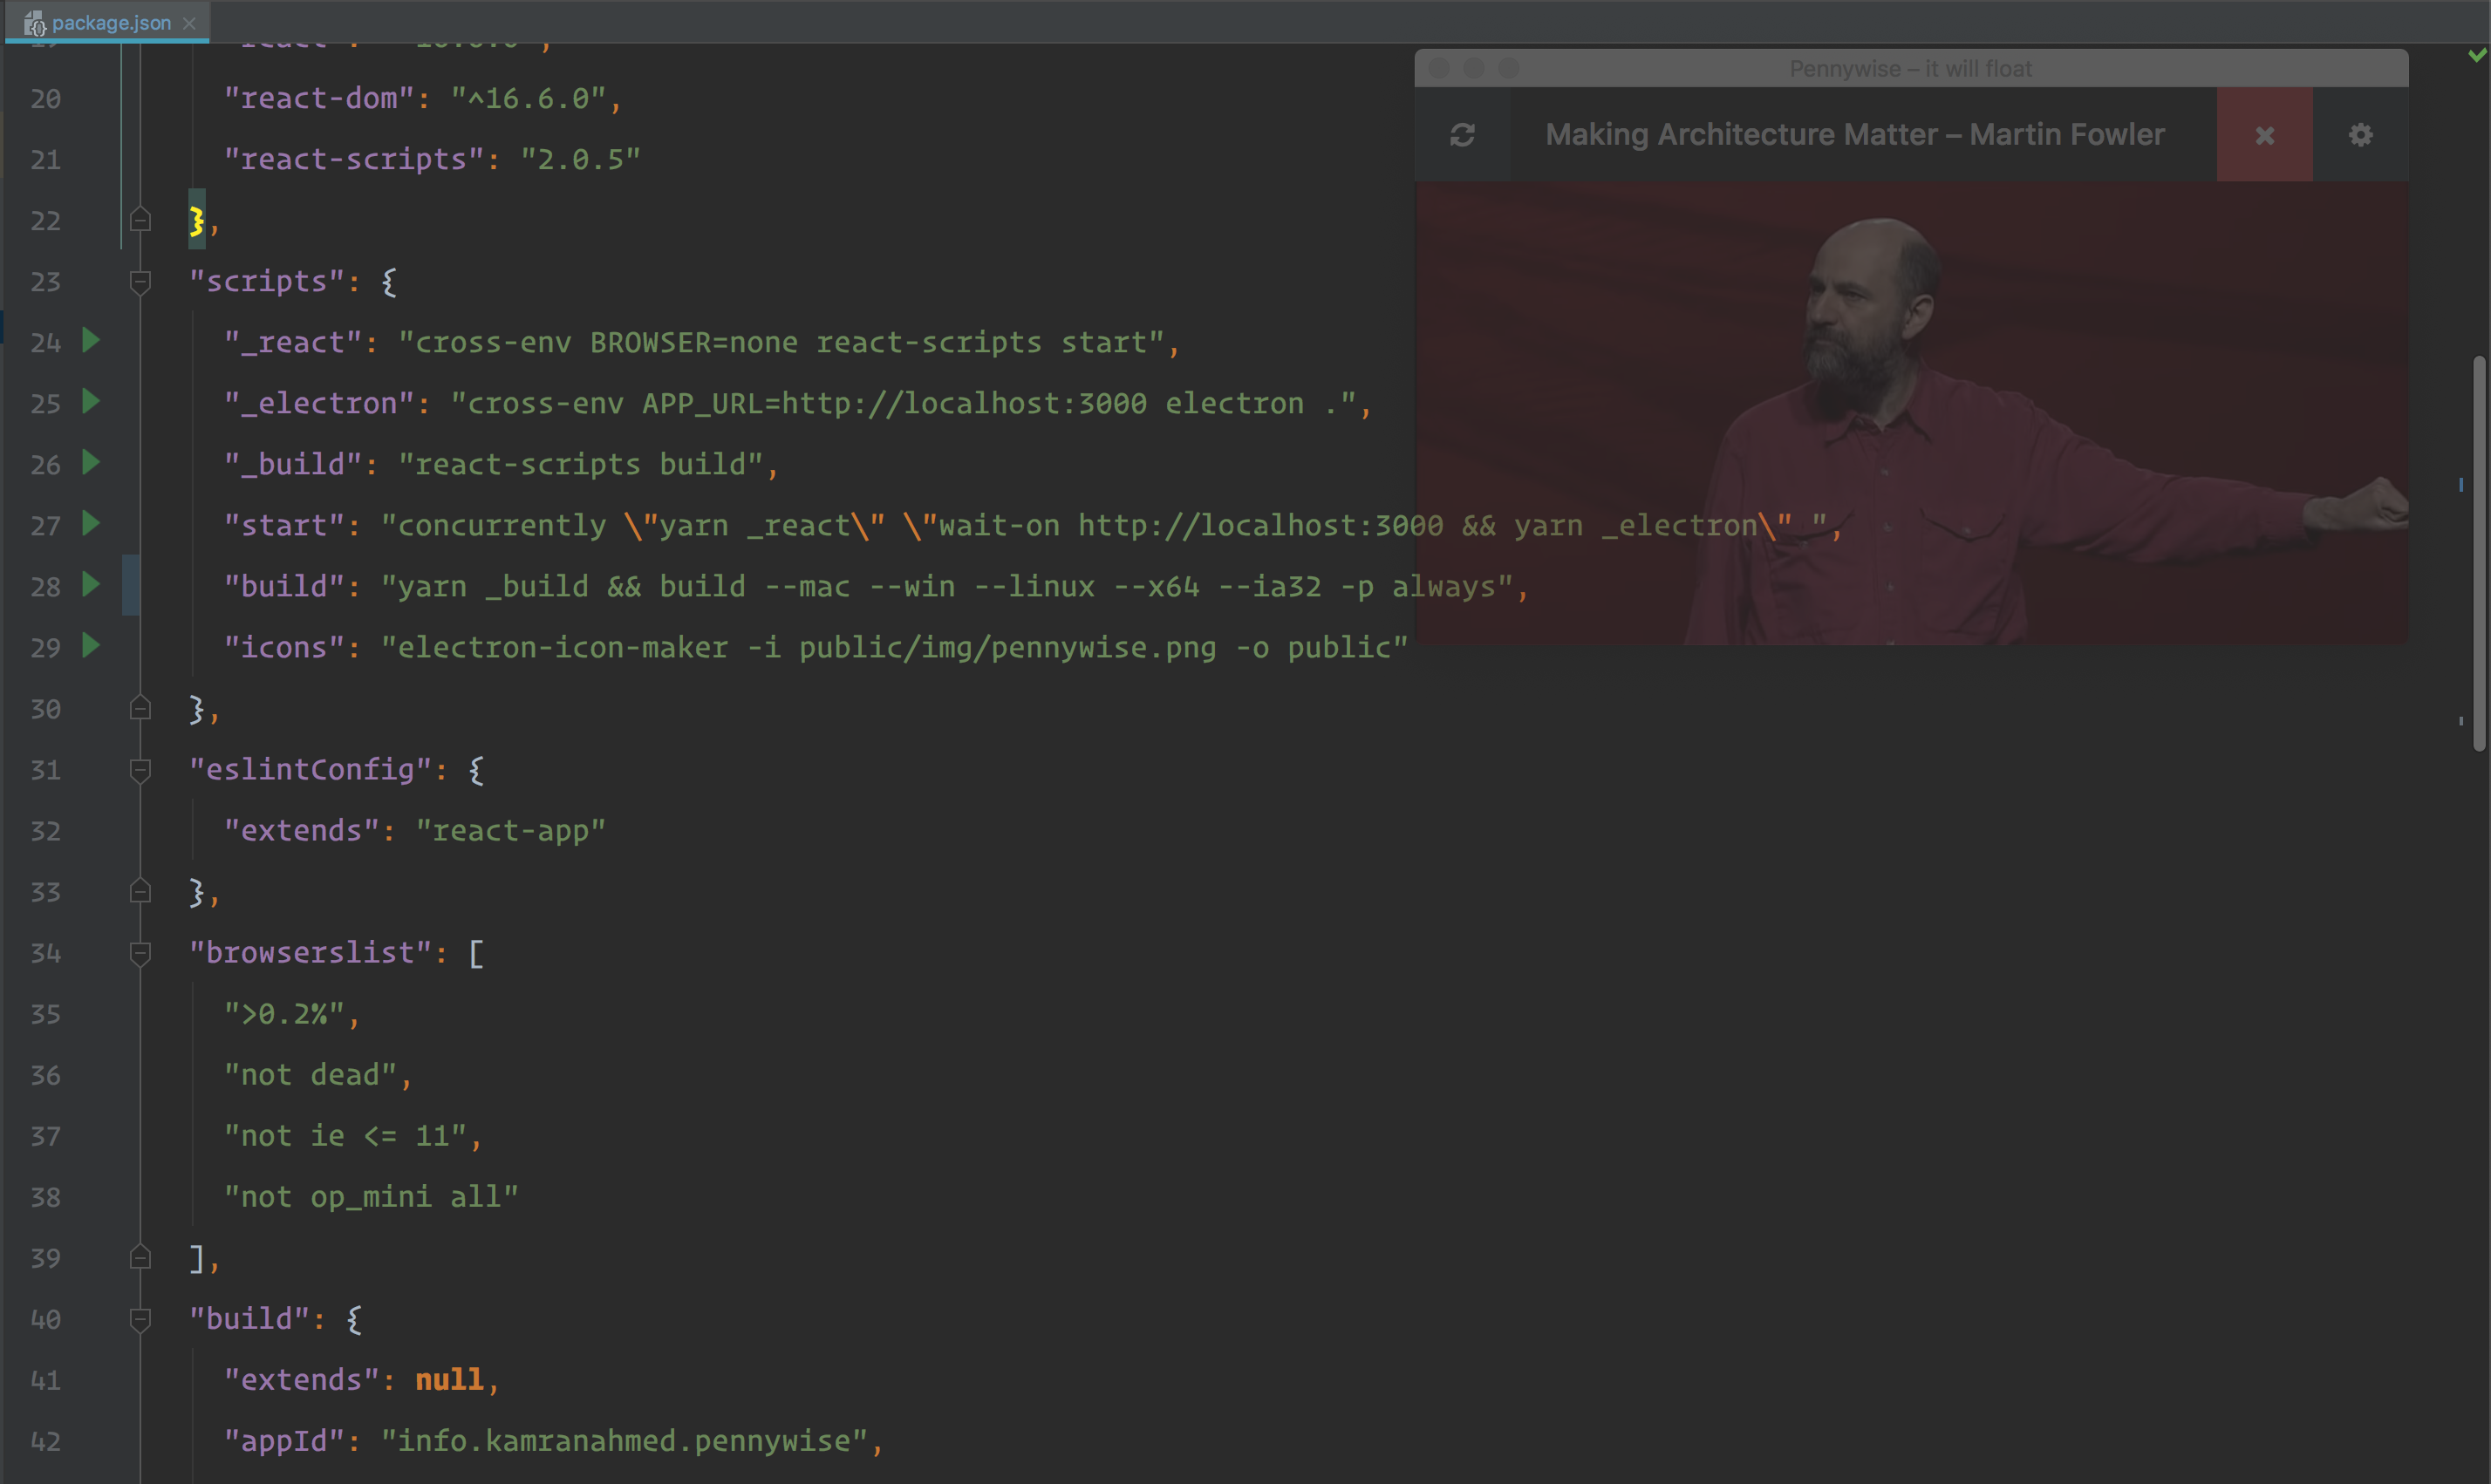Viewport: 2491px width, 1484px height.
Task: Run the build script on line 28
Action: coord(91,585)
